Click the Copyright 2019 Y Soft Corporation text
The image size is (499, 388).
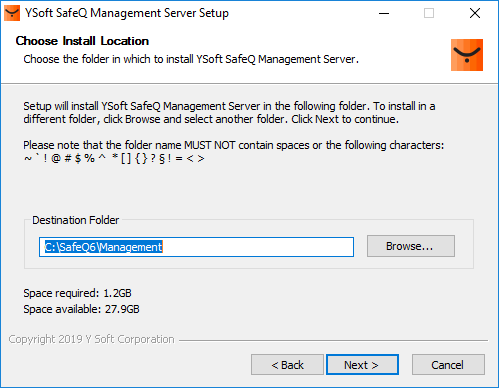pyautogui.click(x=91, y=339)
